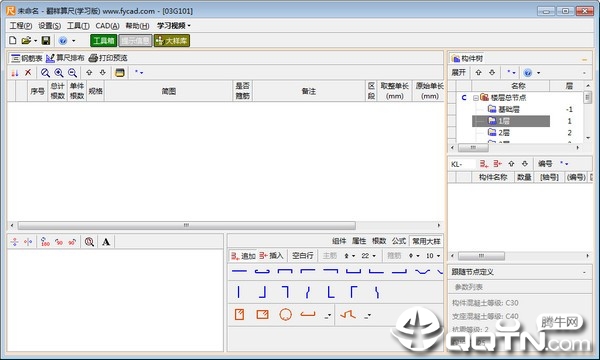Screen dimensions: 600x360
Task: Create a new project file
Action: click(13, 41)
